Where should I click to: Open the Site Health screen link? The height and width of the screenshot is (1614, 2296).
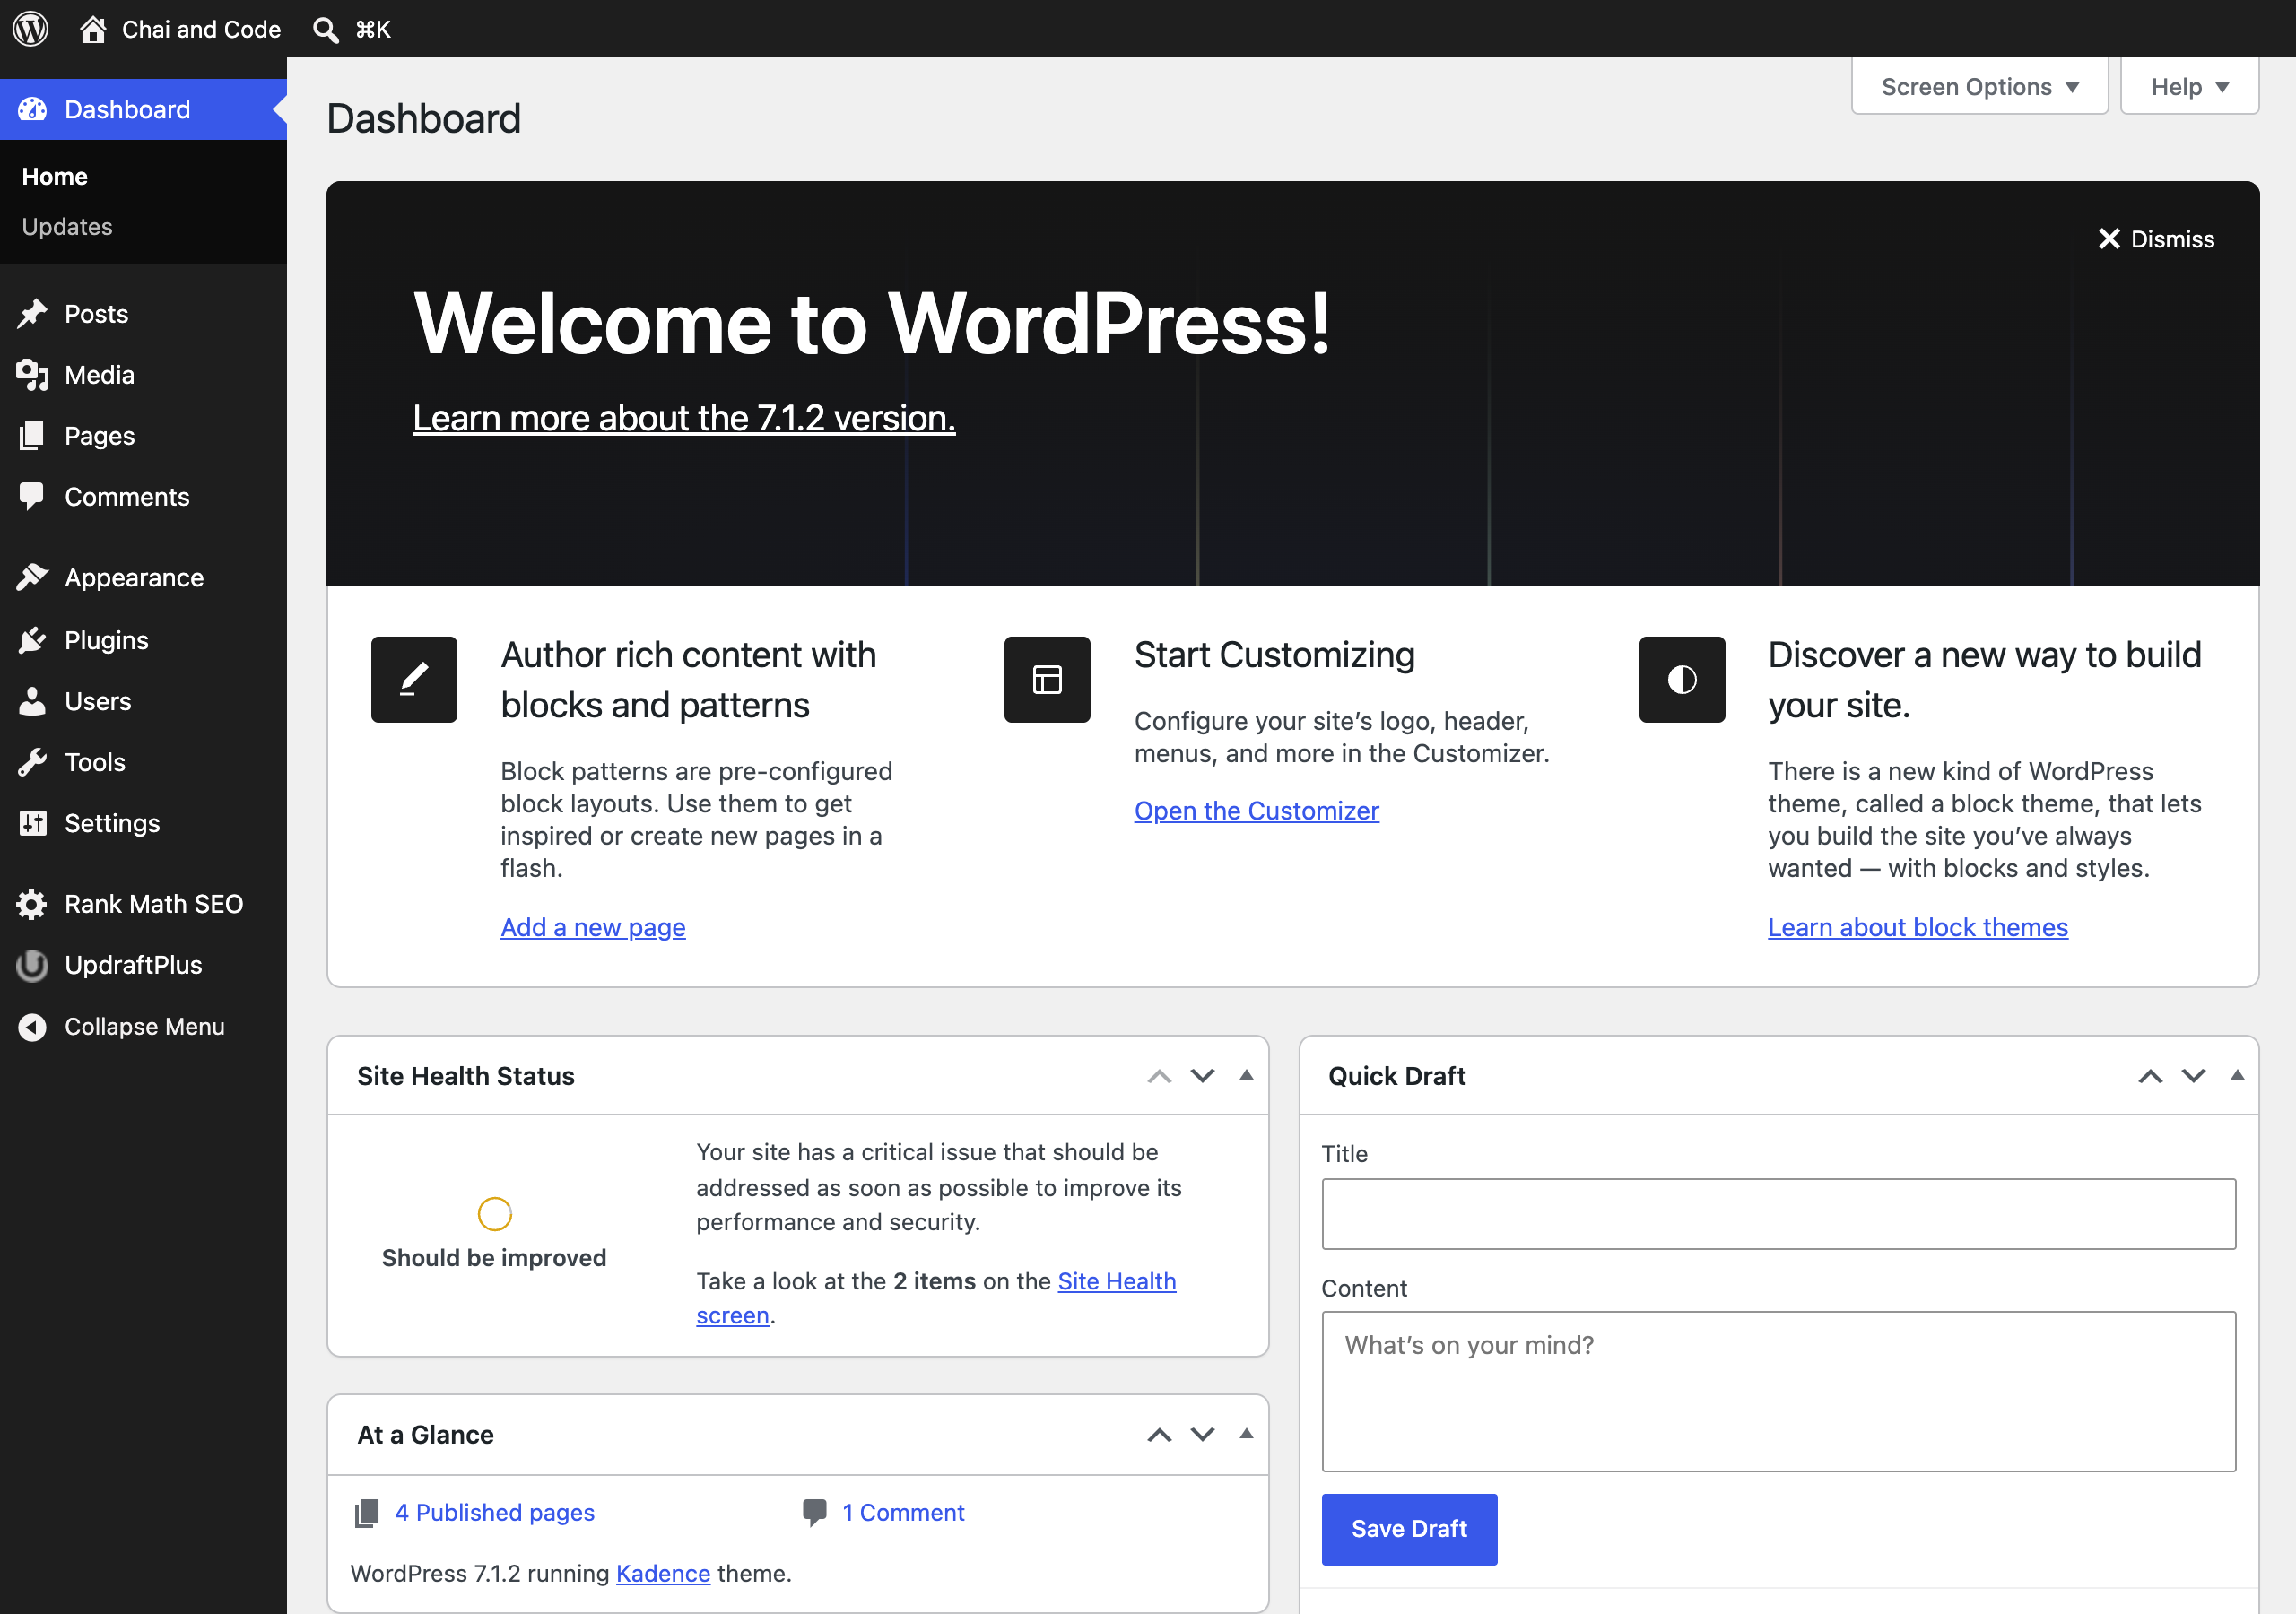1116,1281
